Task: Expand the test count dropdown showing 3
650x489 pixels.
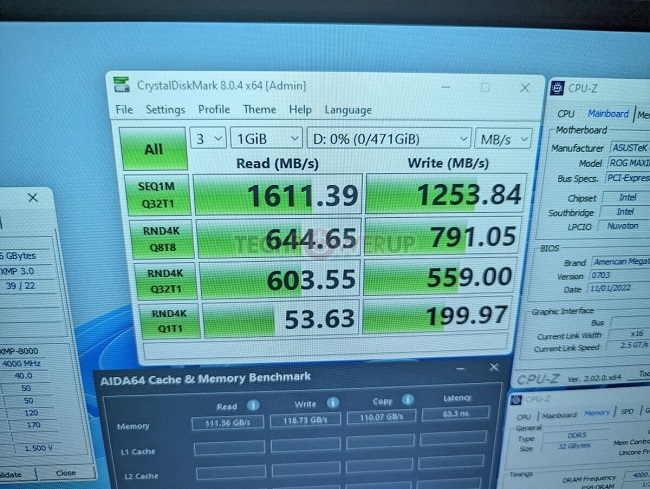Action: 208,138
